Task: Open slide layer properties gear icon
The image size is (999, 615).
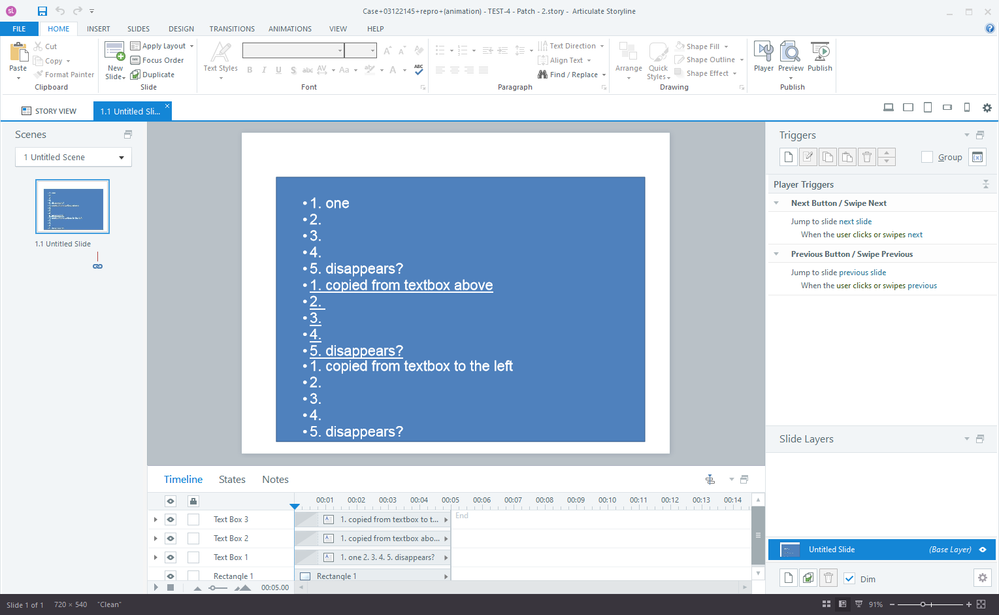Action: coord(980,578)
